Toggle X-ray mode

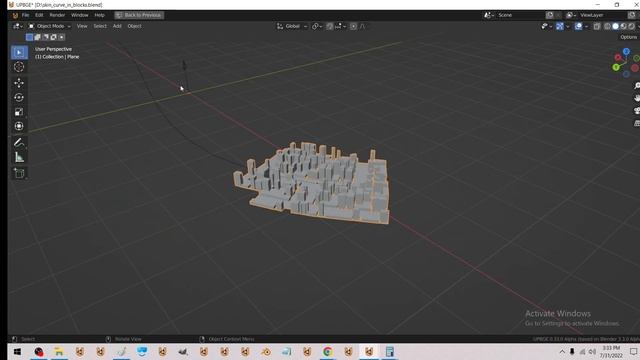point(597,26)
